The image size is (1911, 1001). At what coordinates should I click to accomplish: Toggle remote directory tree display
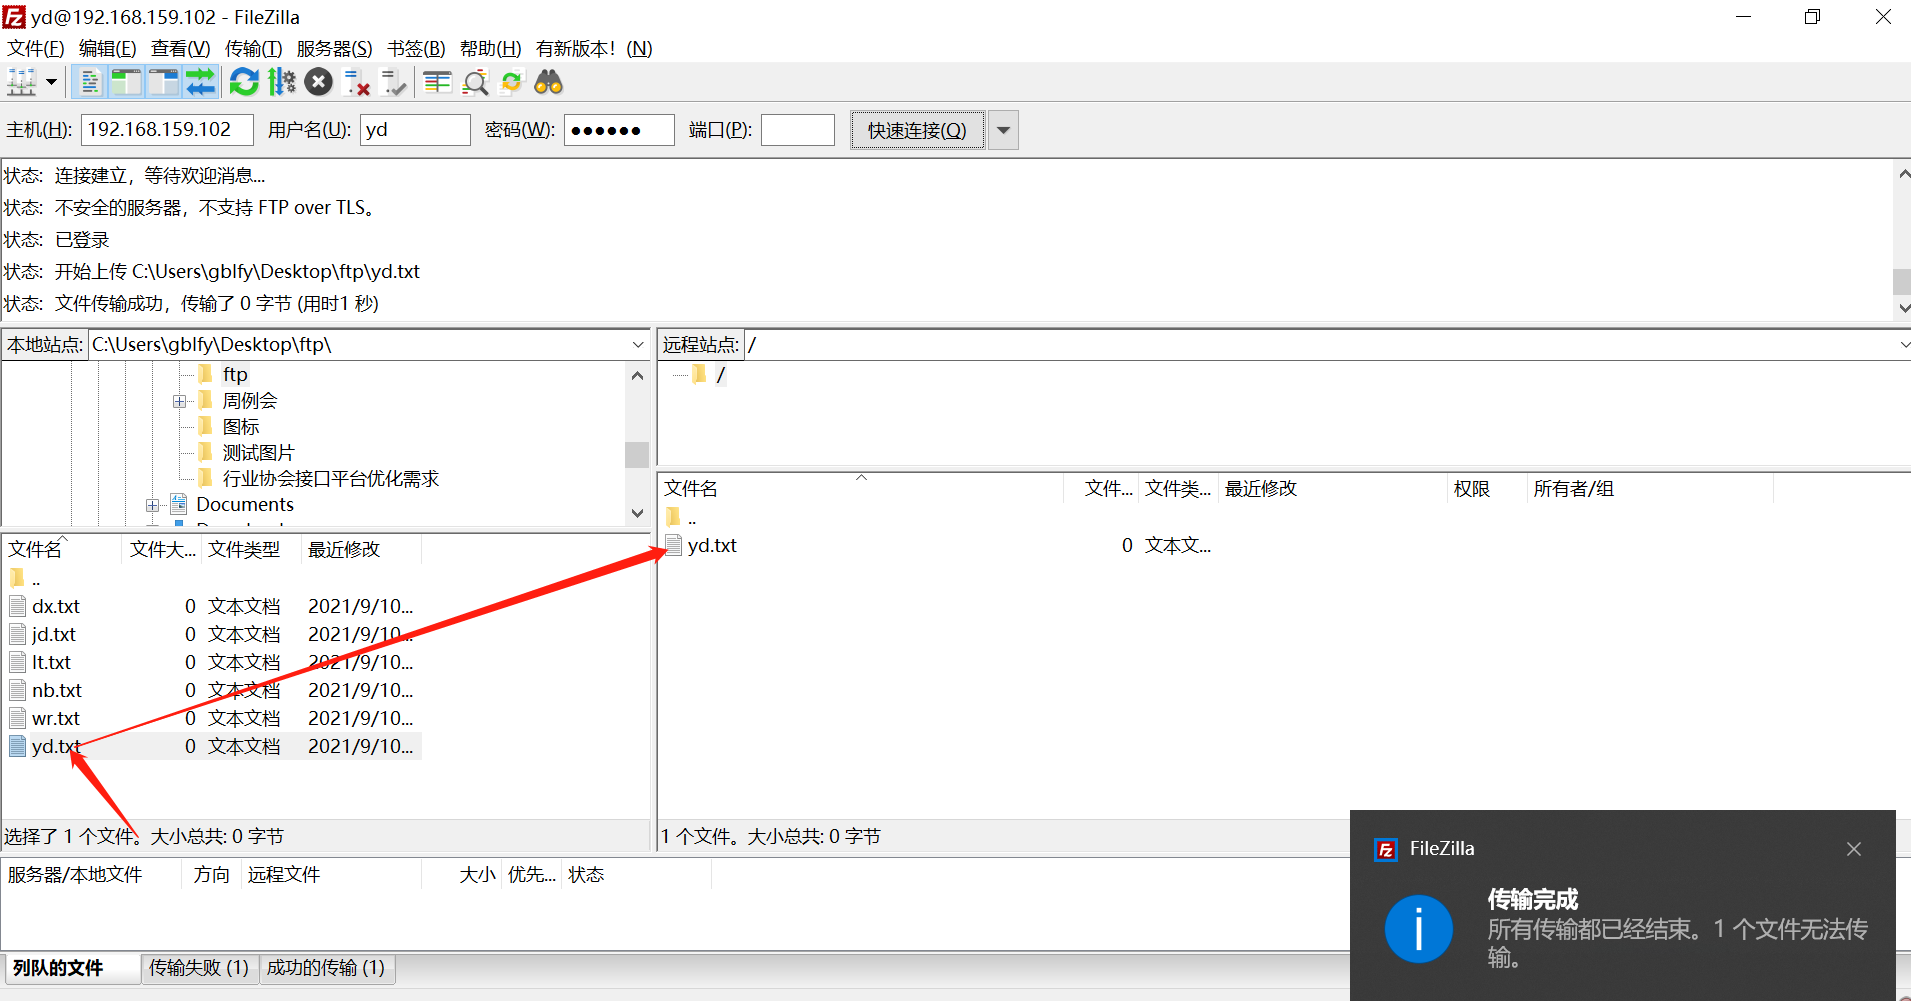163,82
